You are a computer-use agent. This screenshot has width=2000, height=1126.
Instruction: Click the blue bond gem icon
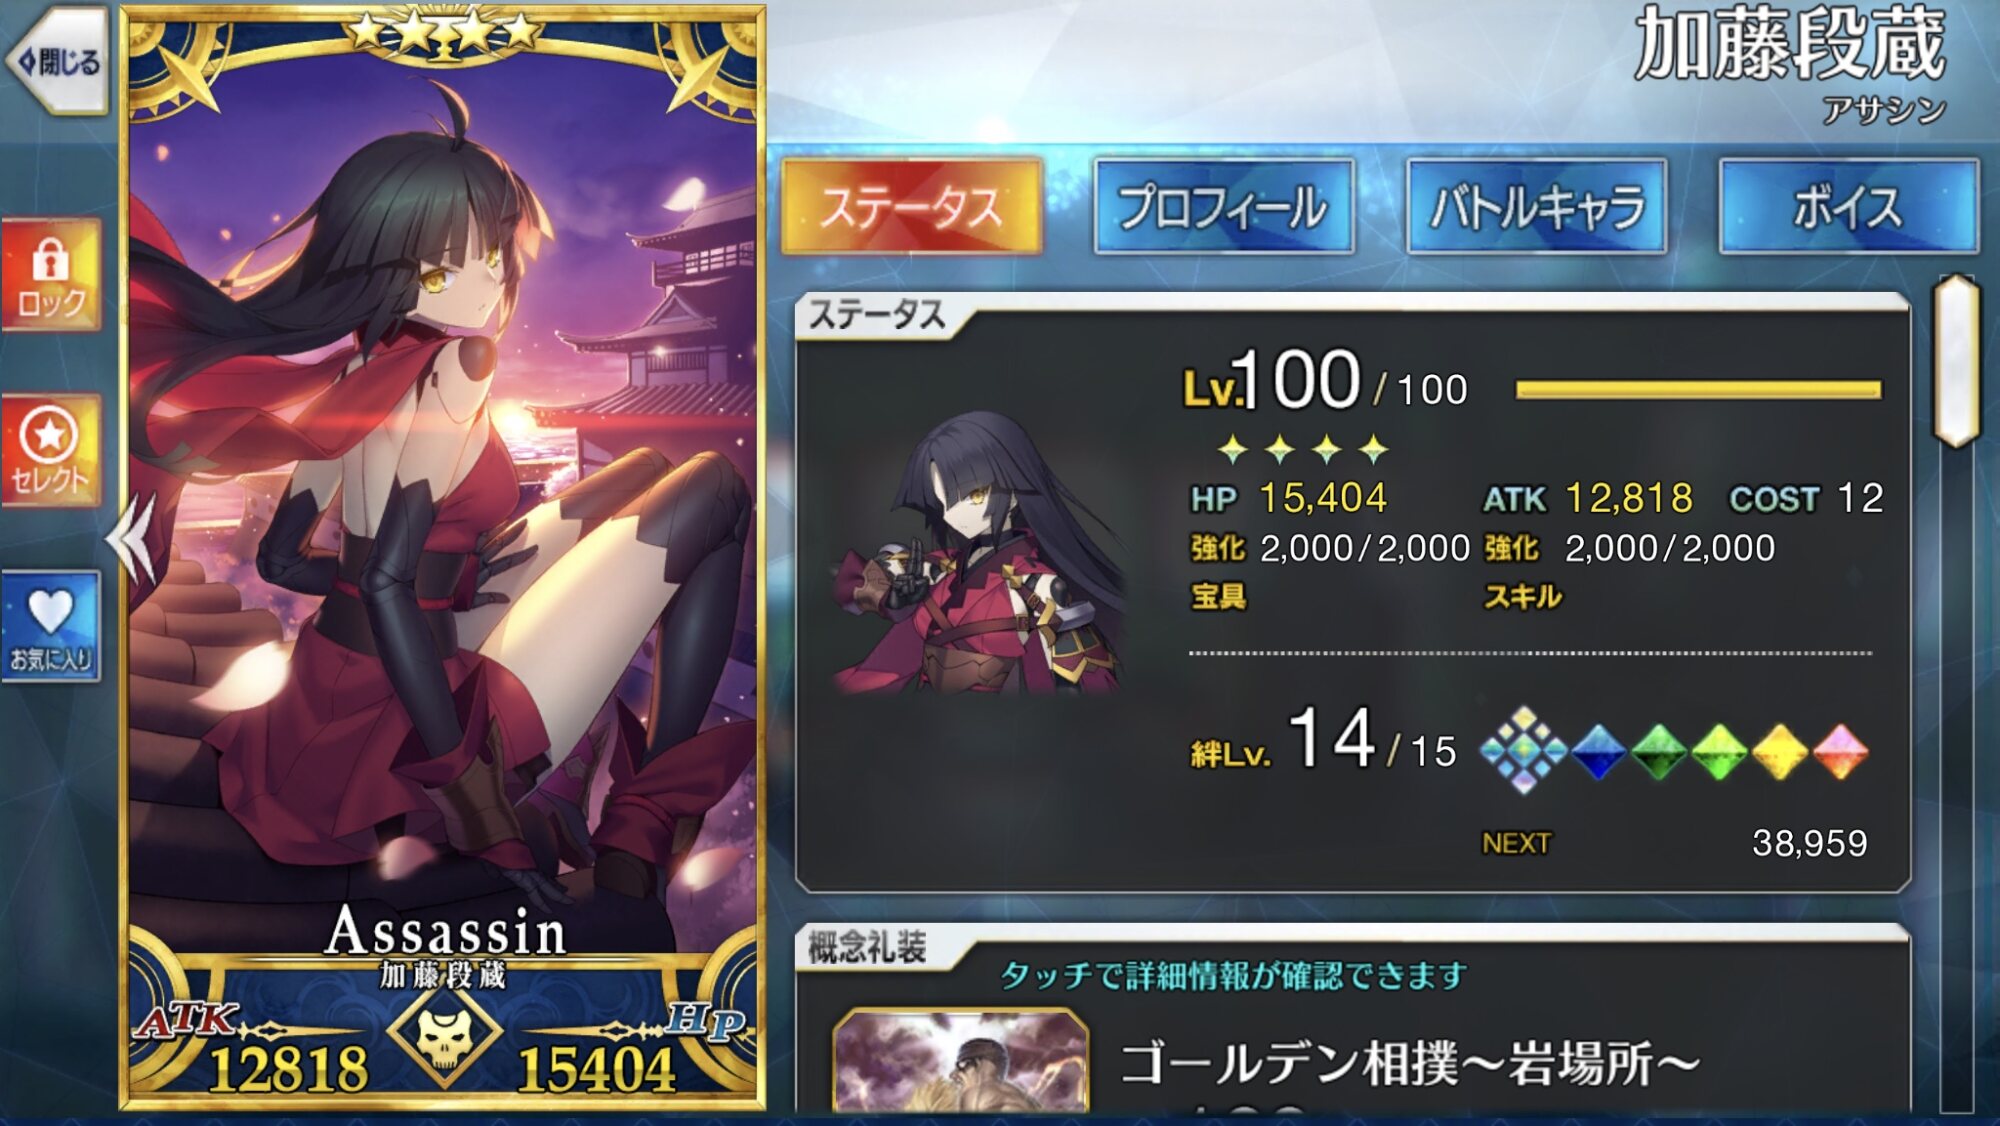pos(1598,751)
